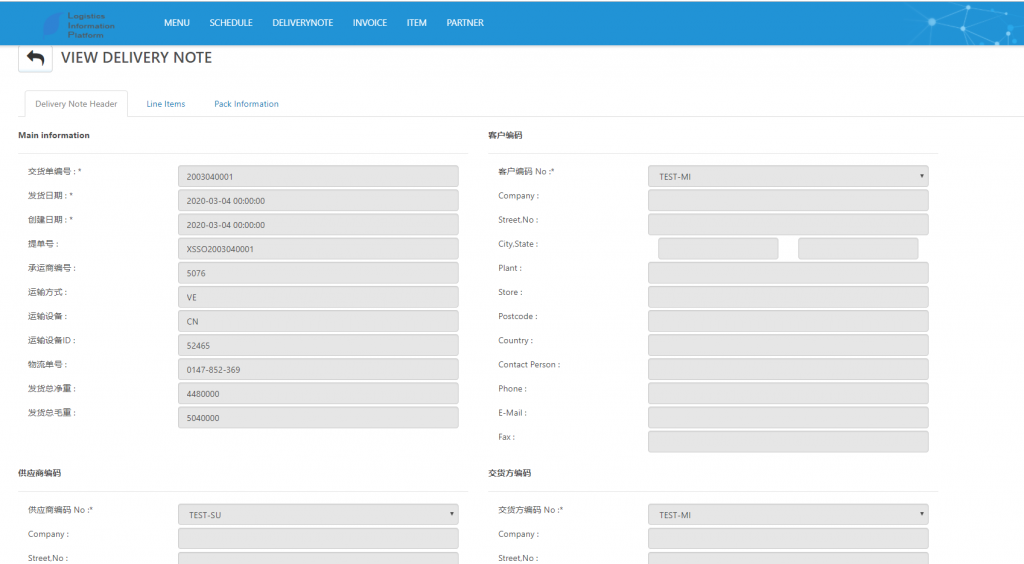The width and height of the screenshot is (1024, 564).
Task: Click the customer E-Mail field
Action: tap(788, 418)
